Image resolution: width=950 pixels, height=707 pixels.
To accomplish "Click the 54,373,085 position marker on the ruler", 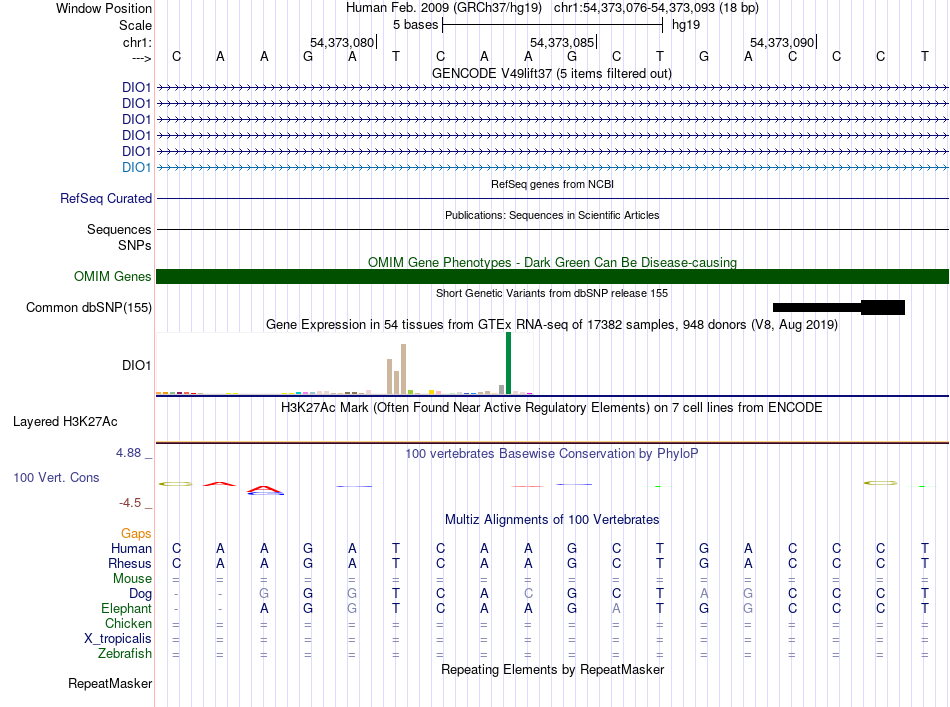I will (x=563, y=42).
